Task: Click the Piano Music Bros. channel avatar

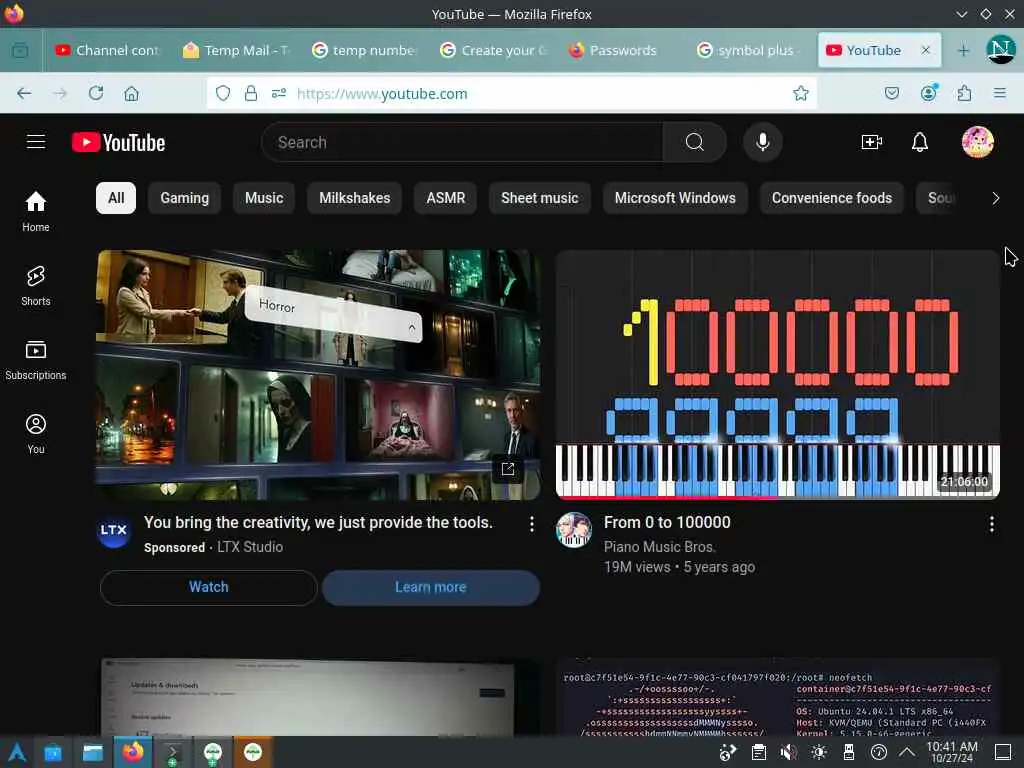Action: tap(573, 530)
